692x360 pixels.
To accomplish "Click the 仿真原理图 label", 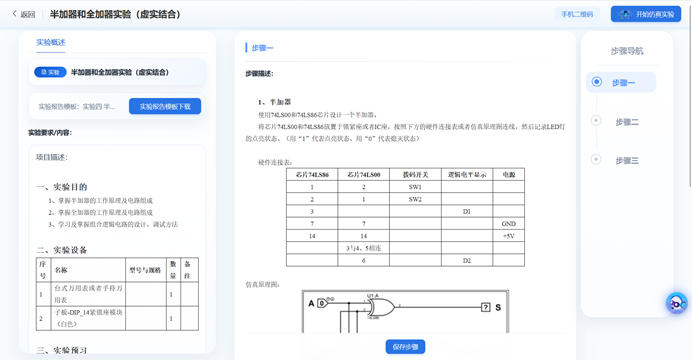I will (x=262, y=285).
